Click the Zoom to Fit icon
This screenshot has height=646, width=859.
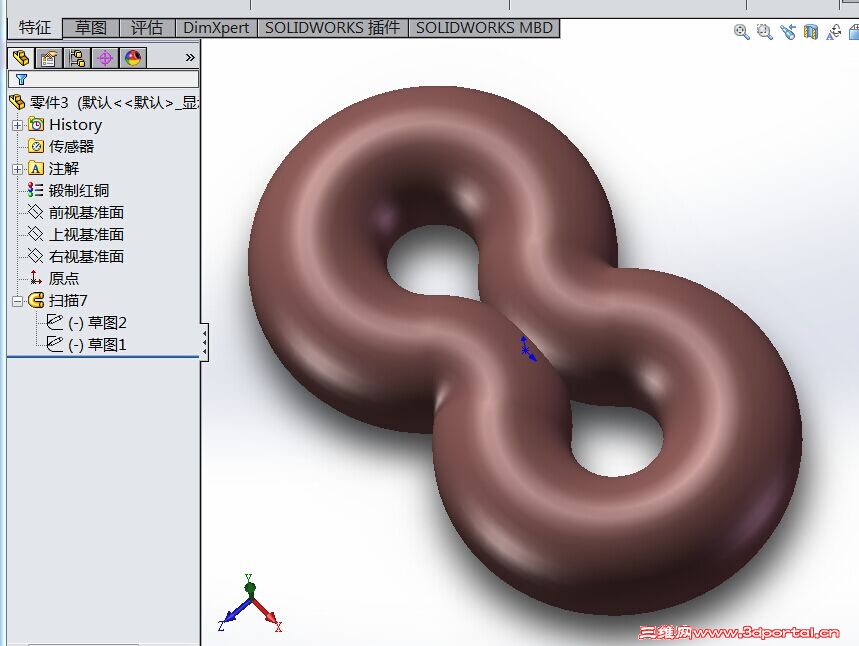741,32
